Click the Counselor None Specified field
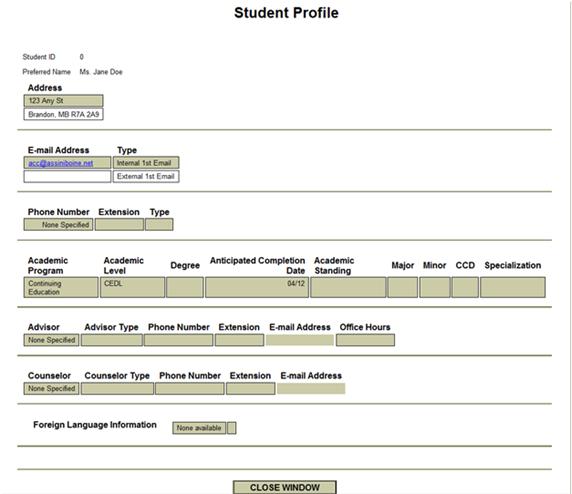The height and width of the screenshot is (494, 572). click(x=51, y=389)
